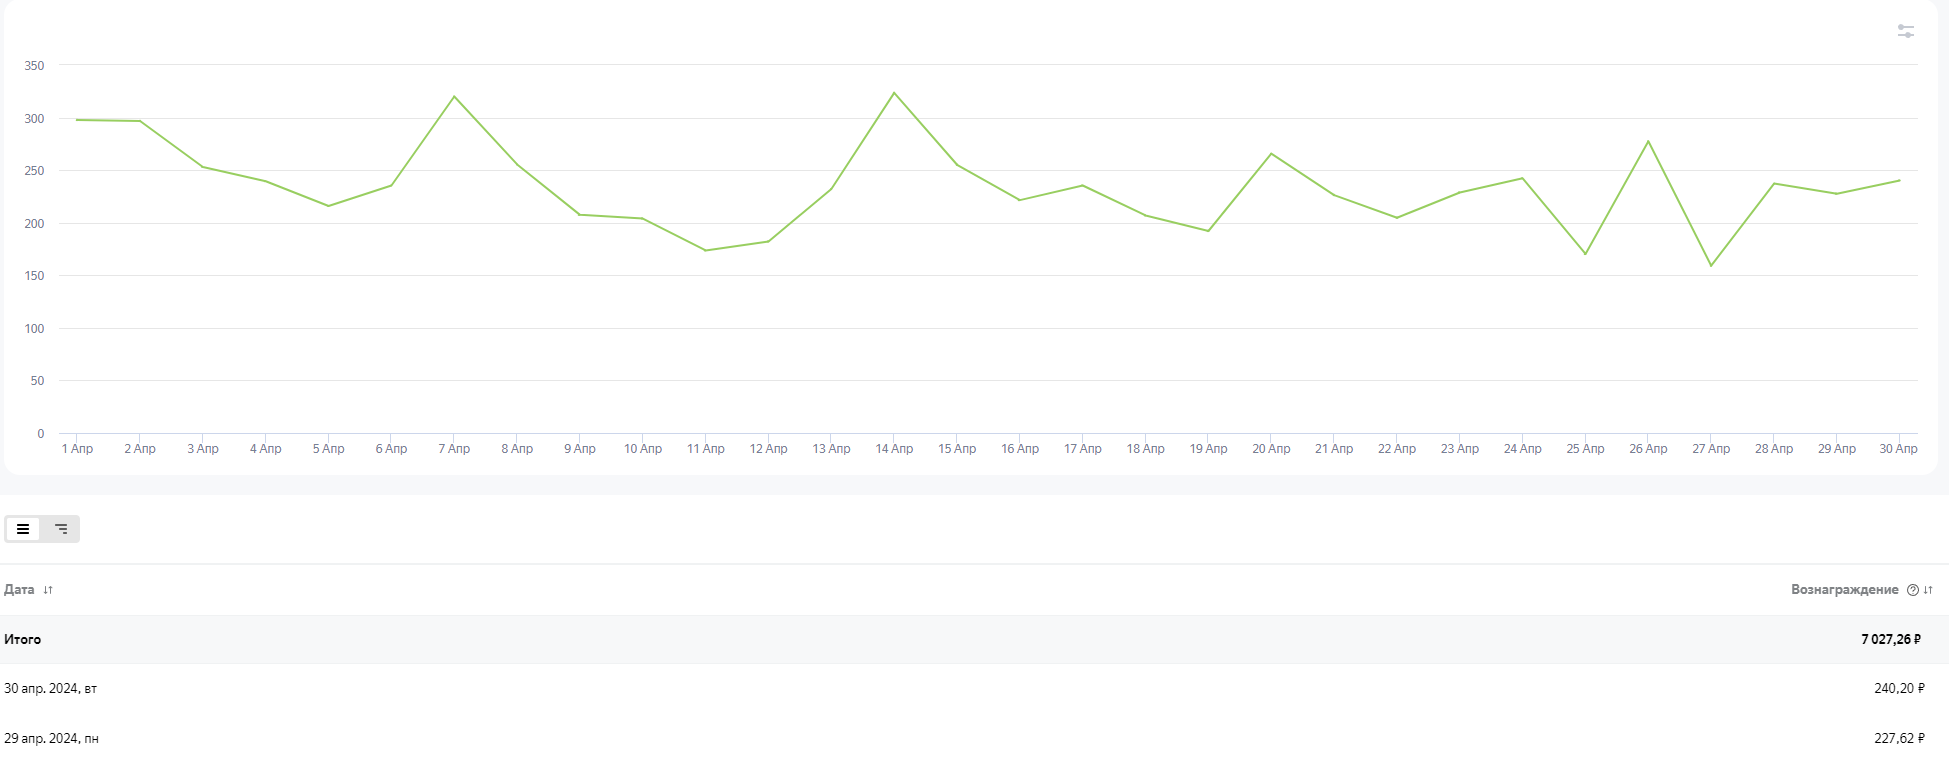The height and width of the screenshot is (760, 1949).
Task: Select the 29 апр. 2024 row
Action: pos(51,738)
